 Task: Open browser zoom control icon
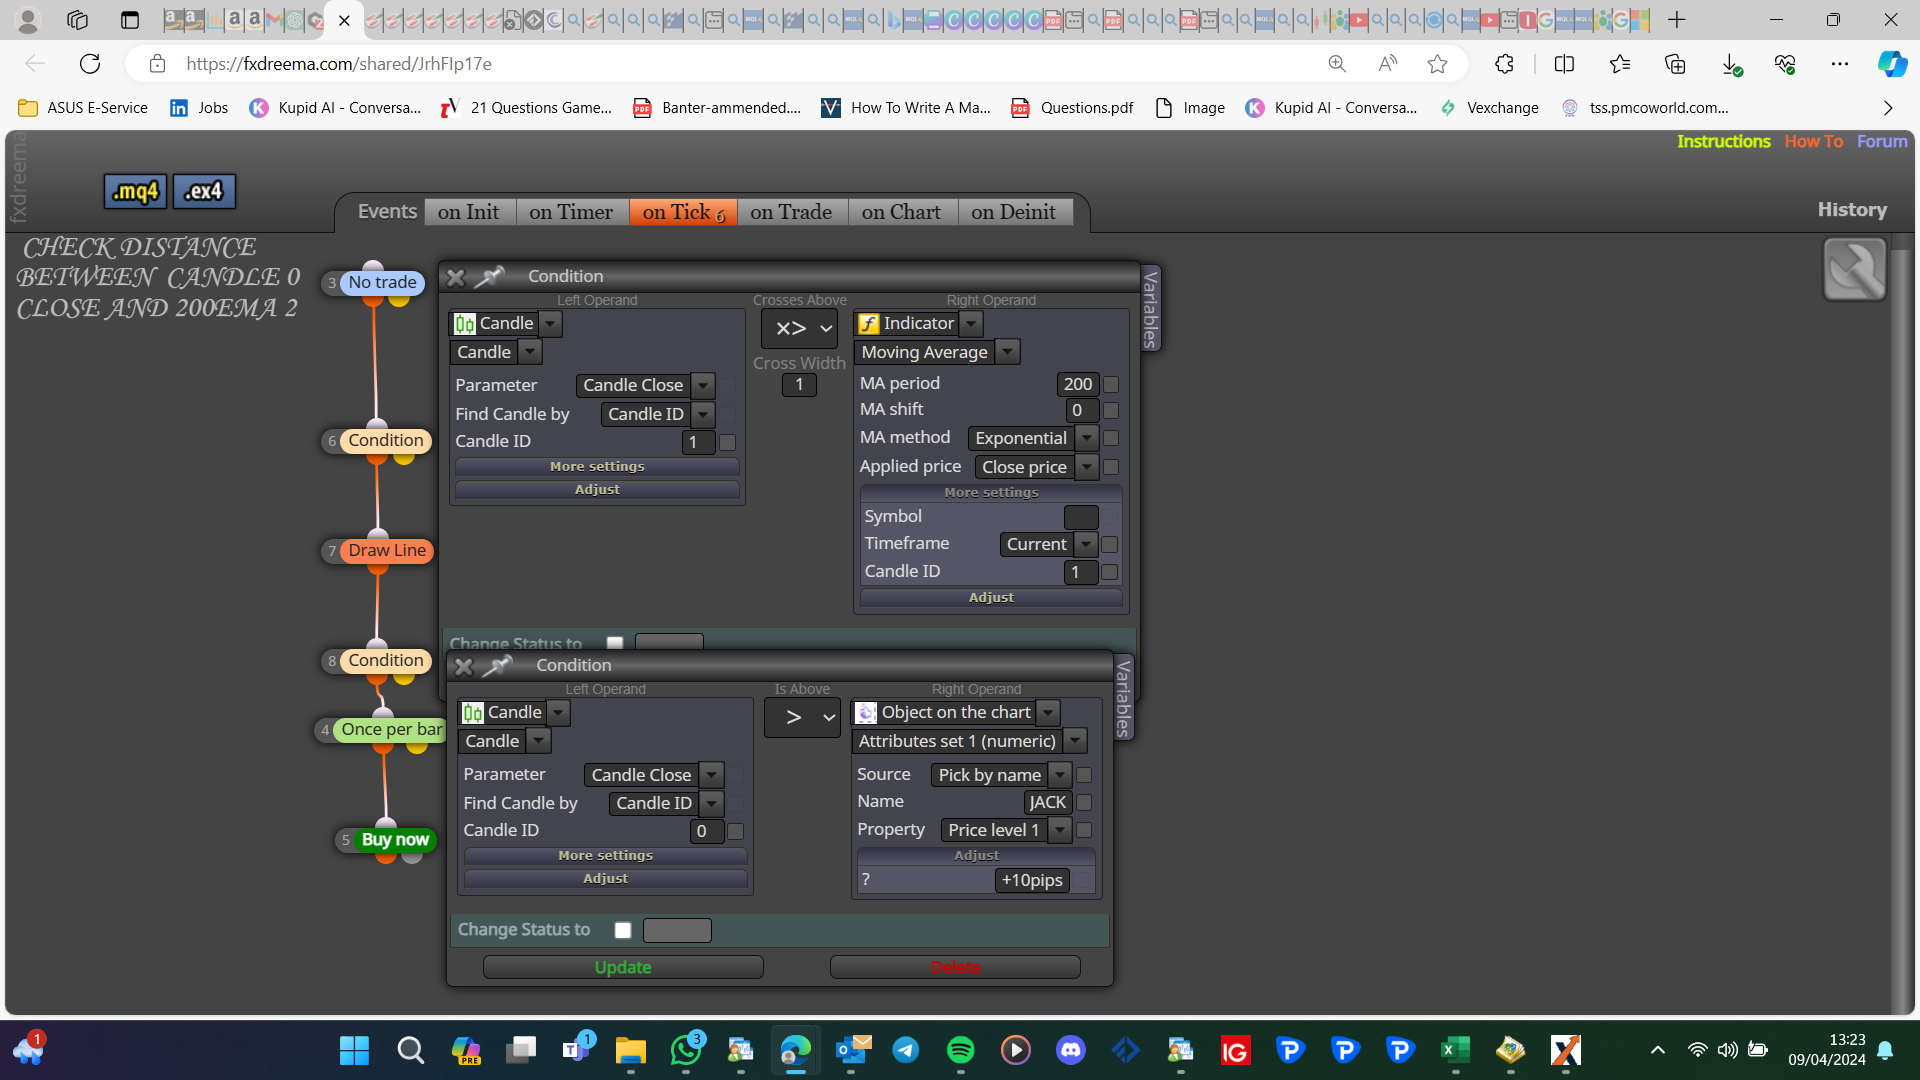tap(1337, 64)
